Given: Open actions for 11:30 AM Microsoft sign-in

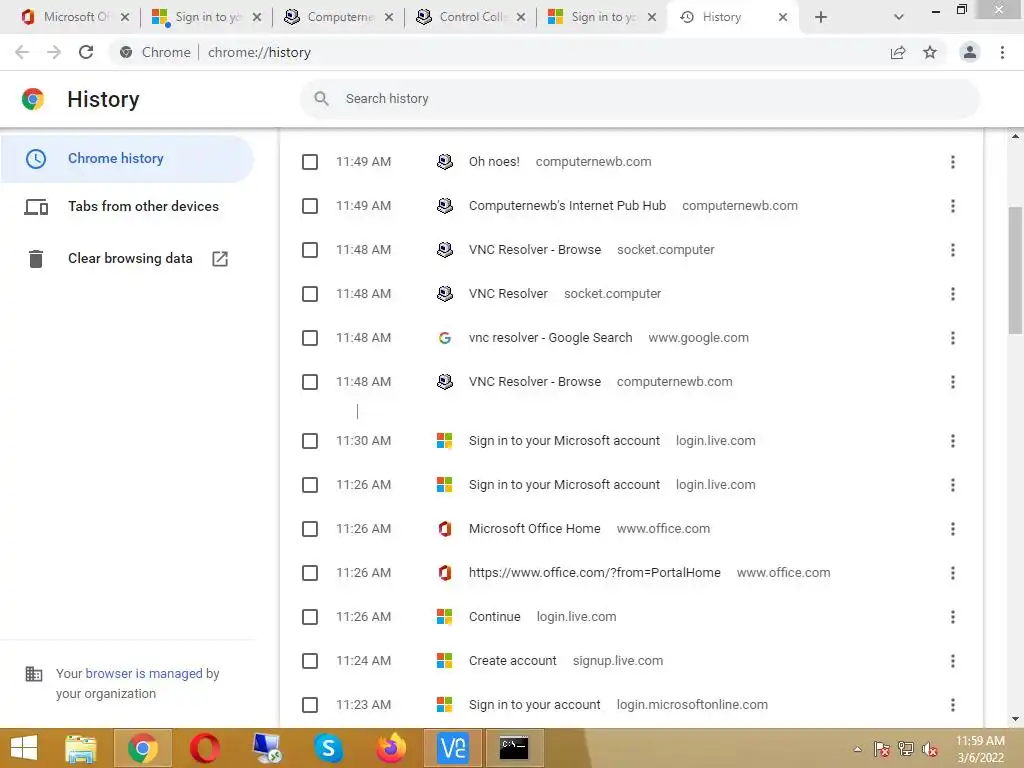Looking at the screenshot, I should point(953,441).
